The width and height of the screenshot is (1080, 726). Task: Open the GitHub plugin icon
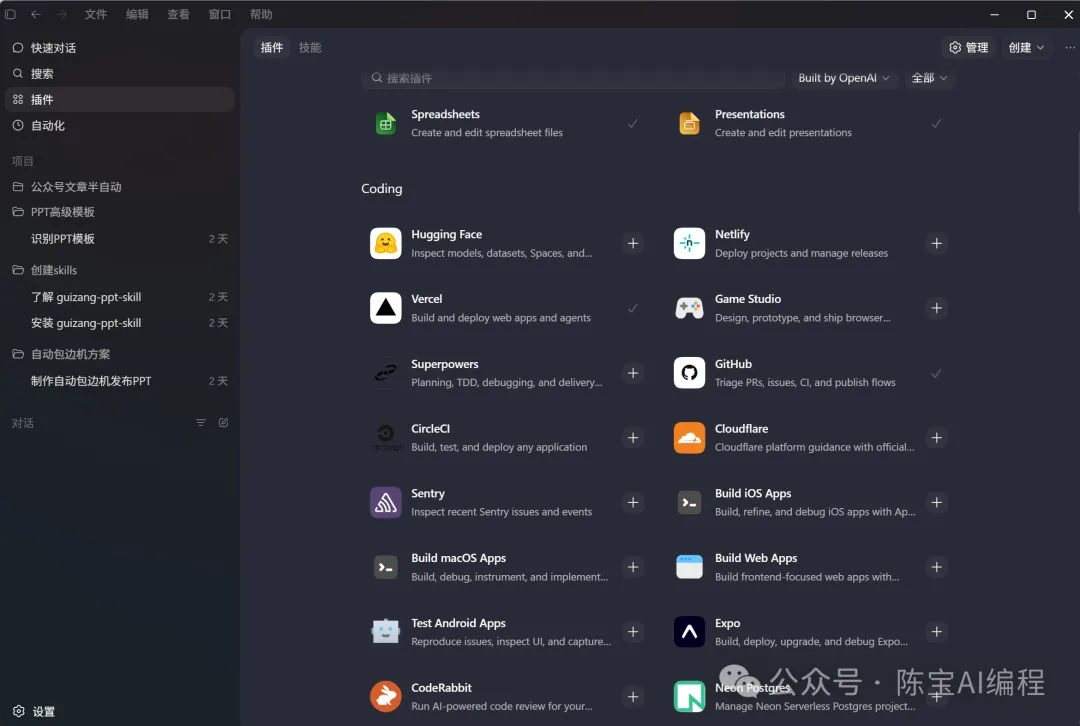(689, 373)
